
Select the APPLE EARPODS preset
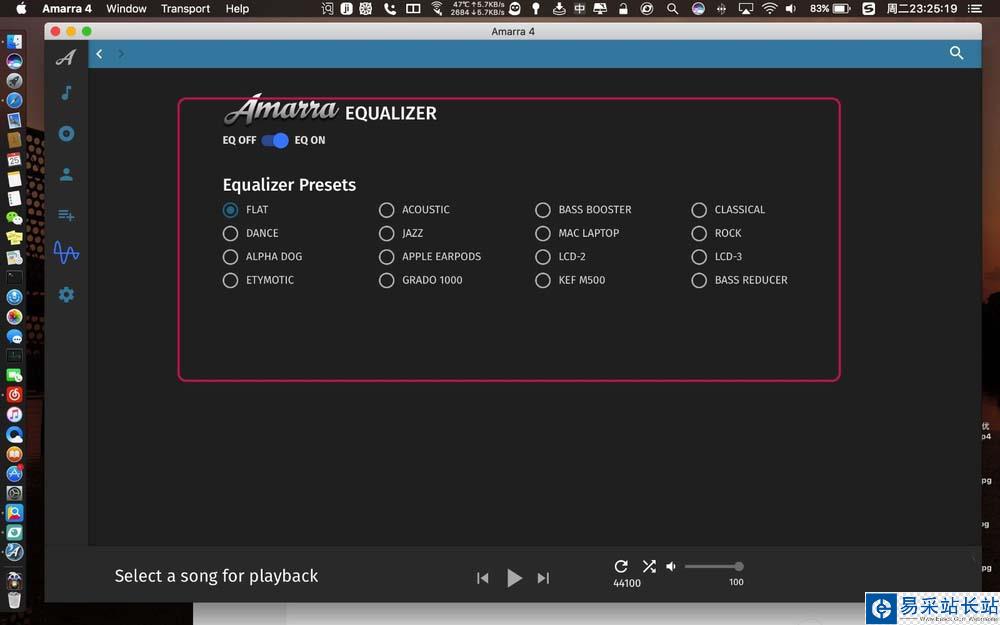point(386,257)
